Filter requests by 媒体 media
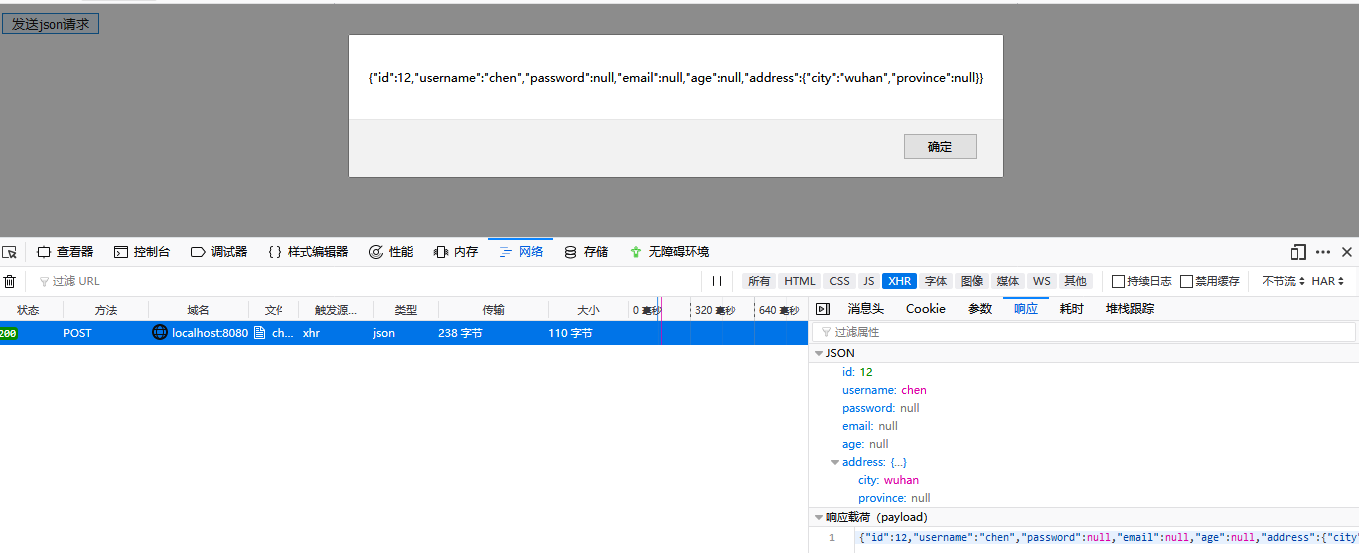1359x553 pixels. tap(1008, 282)
